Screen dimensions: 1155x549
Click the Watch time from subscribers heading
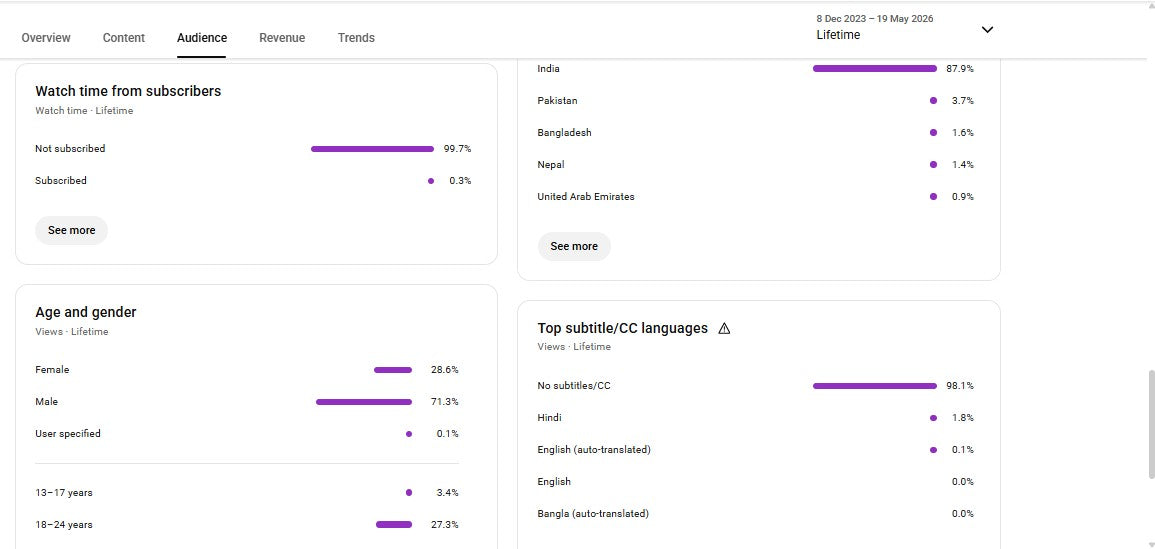click(x=128, y=91)
